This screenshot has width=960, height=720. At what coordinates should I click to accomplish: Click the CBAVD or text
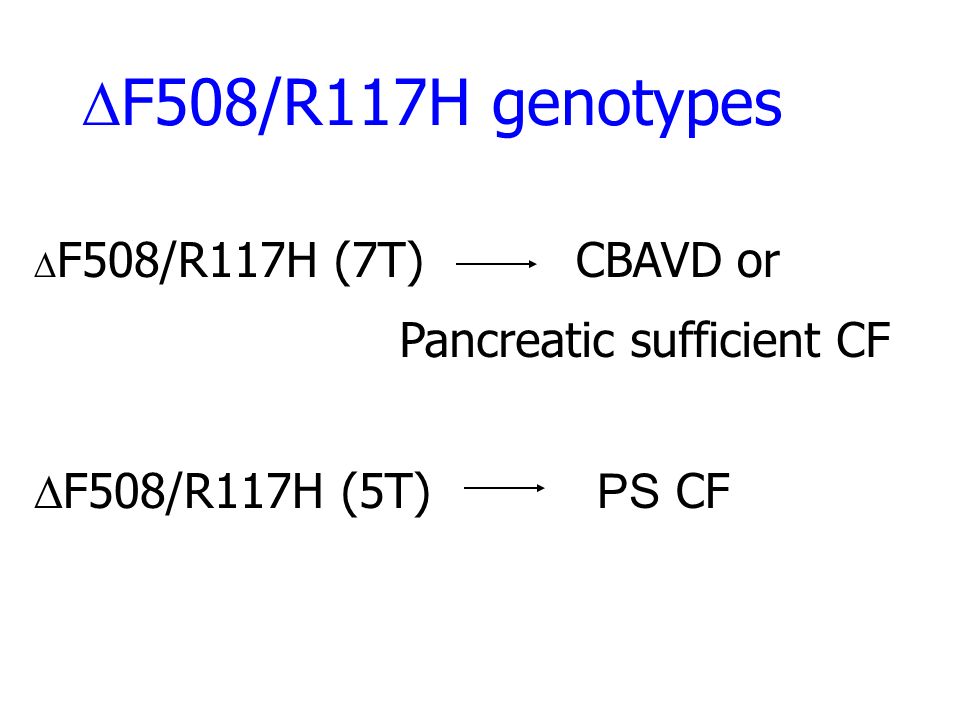click(678, 261)
